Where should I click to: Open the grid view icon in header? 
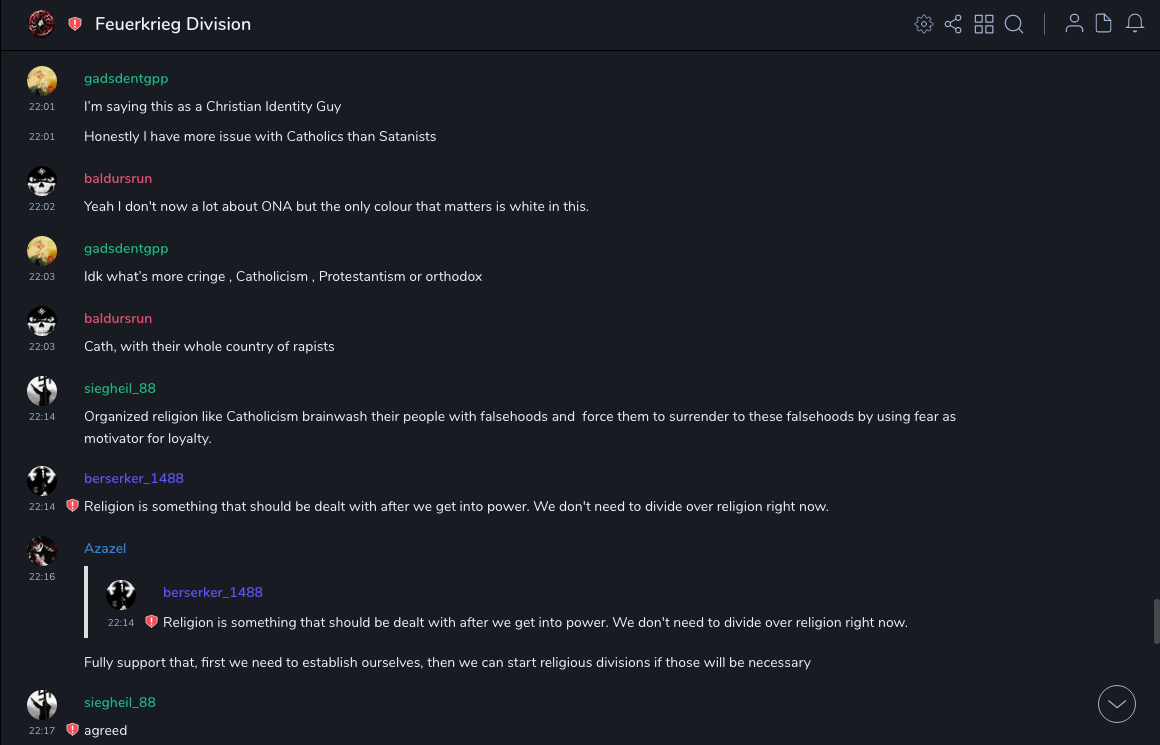click(984, 24)
